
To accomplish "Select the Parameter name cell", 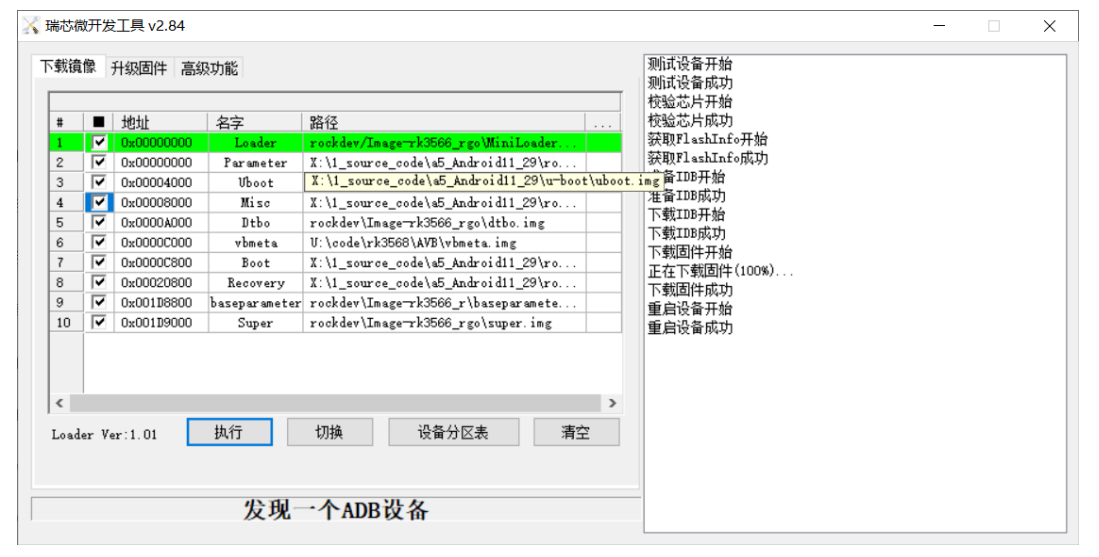I will 255,163.
